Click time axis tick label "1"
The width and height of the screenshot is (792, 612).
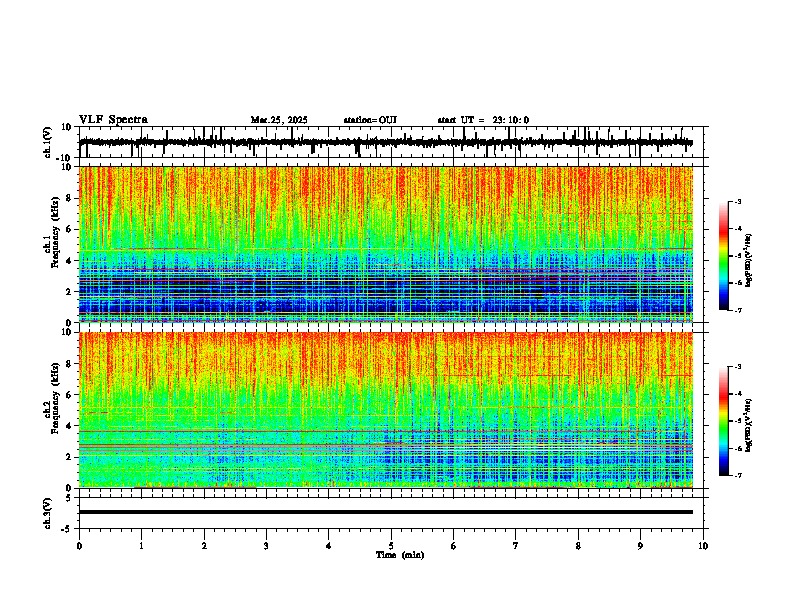[x=141, y=546]
